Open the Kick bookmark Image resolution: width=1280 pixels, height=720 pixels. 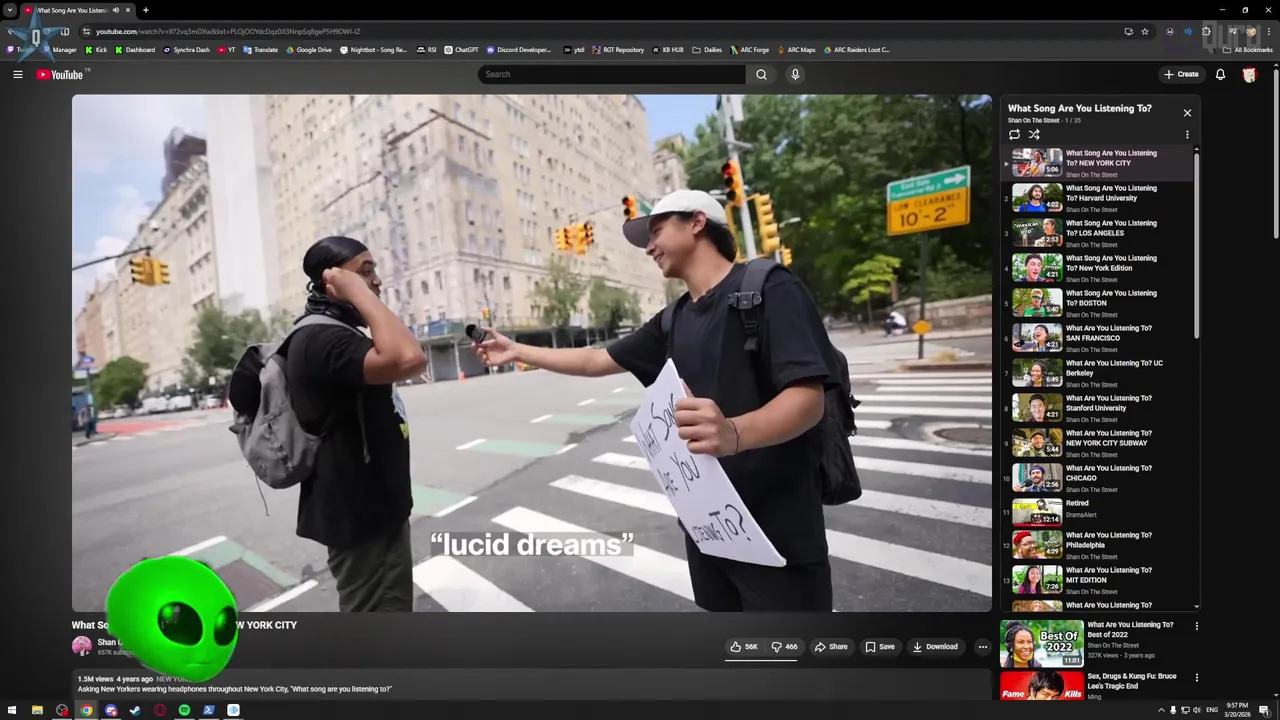[96, 49]
